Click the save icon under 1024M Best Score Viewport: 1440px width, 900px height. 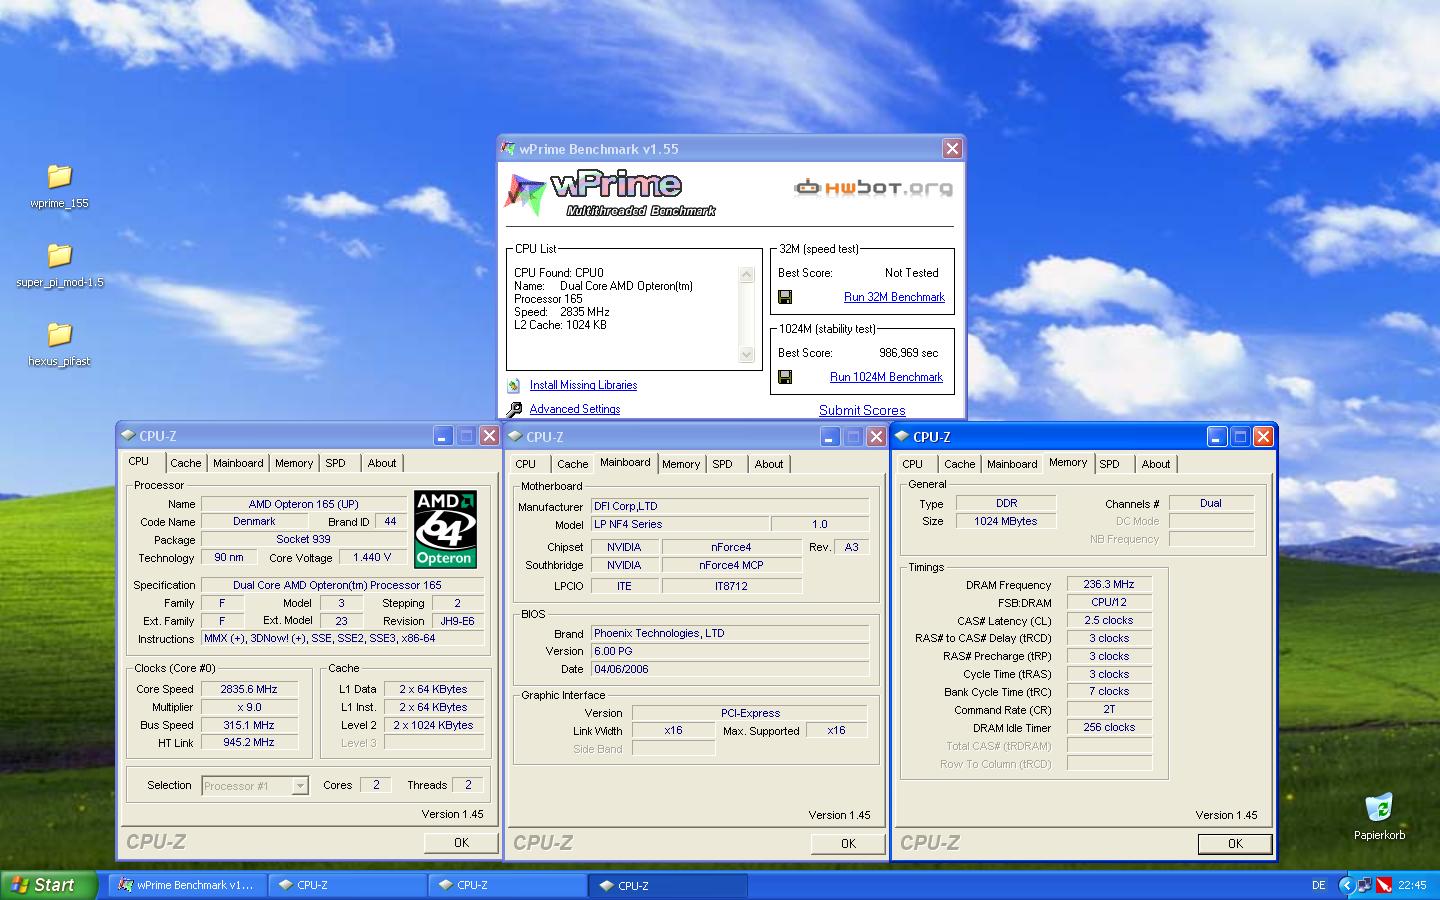click(785, 377)
